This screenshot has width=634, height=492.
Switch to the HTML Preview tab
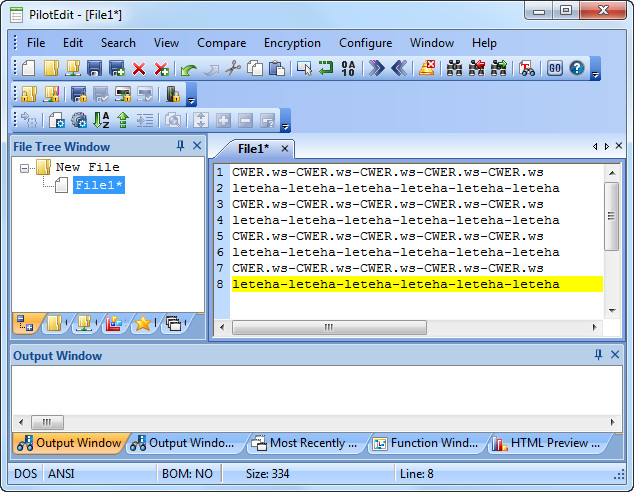pyautogui.click(x=548, y=443)
